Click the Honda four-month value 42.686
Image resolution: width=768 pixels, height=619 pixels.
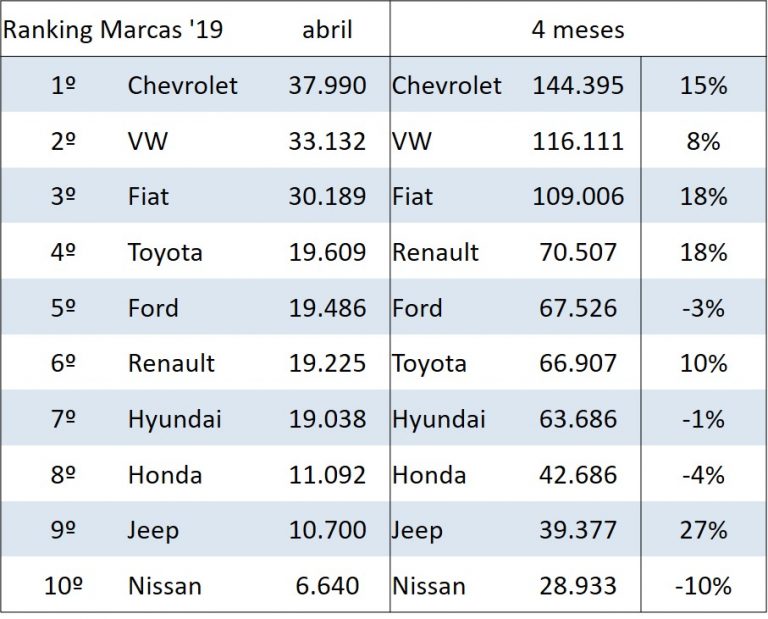pyautogui.click(x=578, y=474)
